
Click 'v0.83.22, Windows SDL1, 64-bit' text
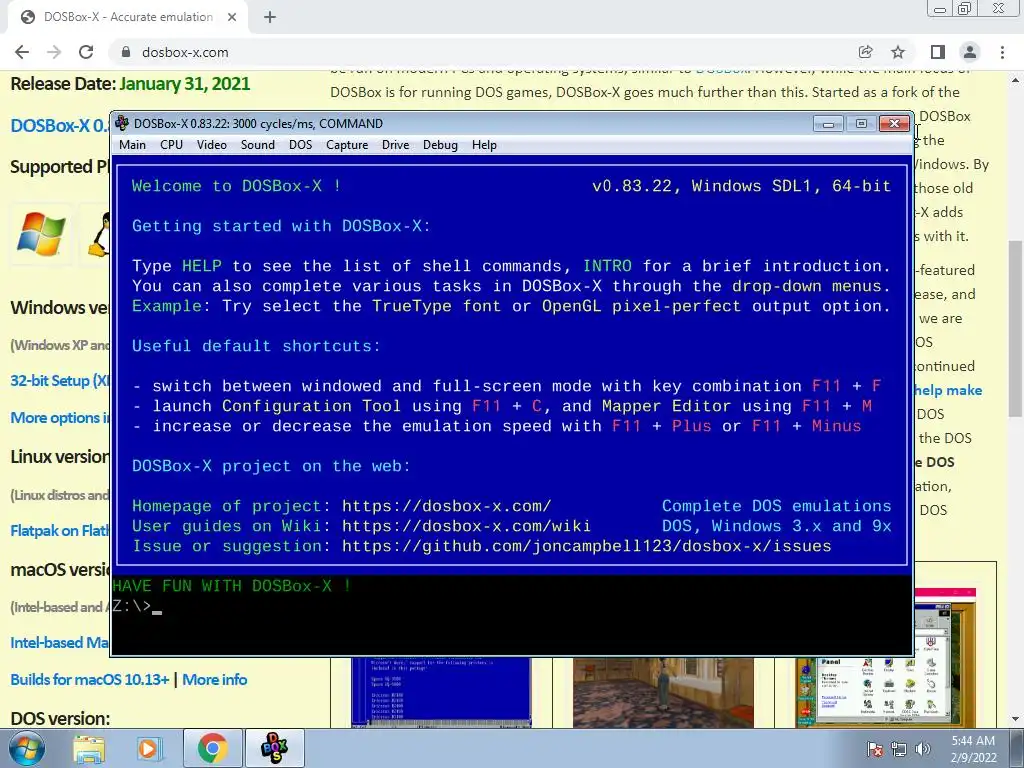(x=741, y=186)
